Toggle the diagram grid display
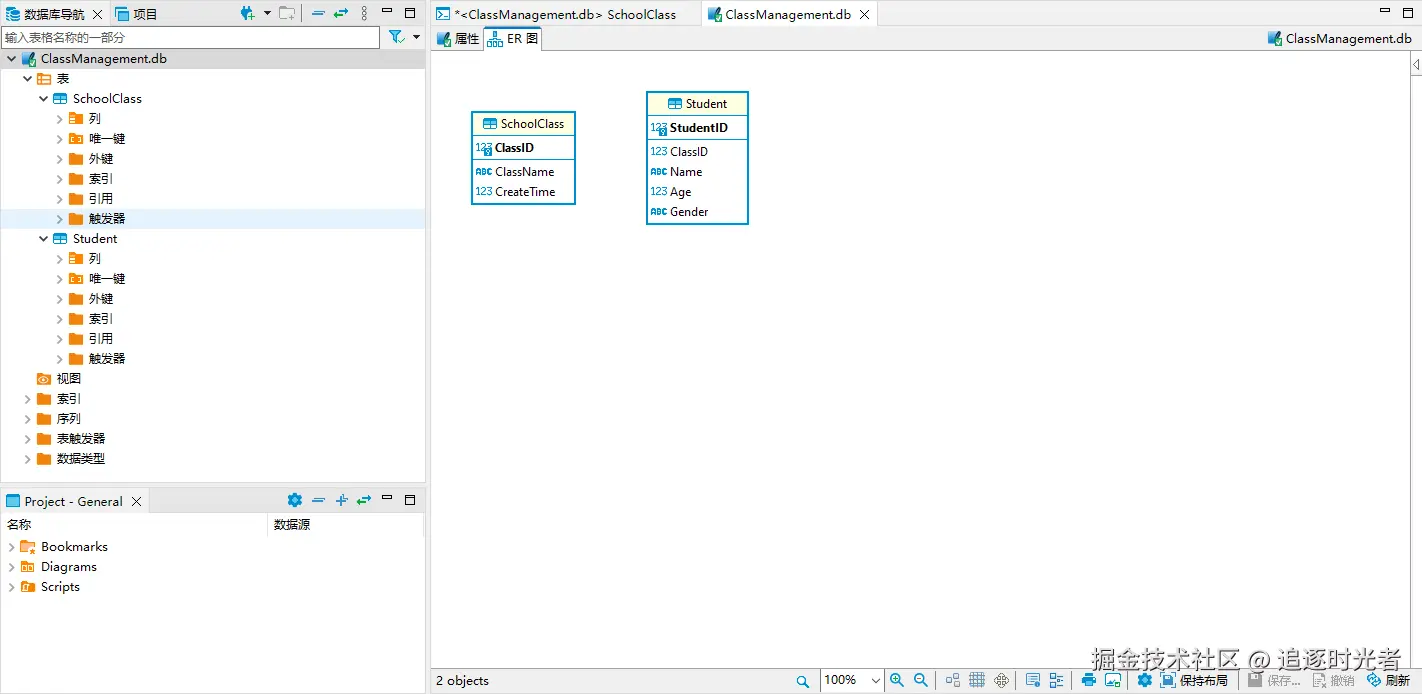Screen dimensions: 1422x694 977,680
